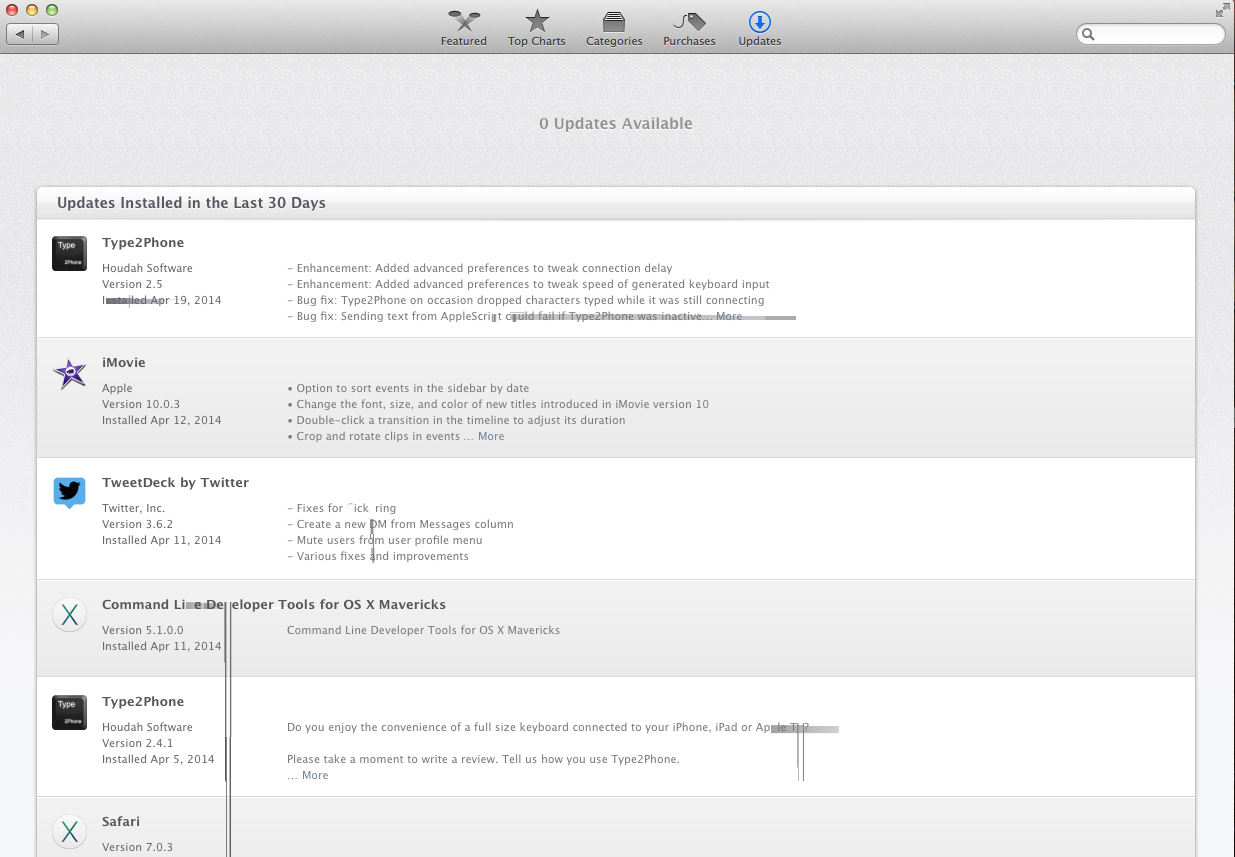Screen dimensions: 1235x857
Task: Expand iMovie release notes via More
Action: 491,436
